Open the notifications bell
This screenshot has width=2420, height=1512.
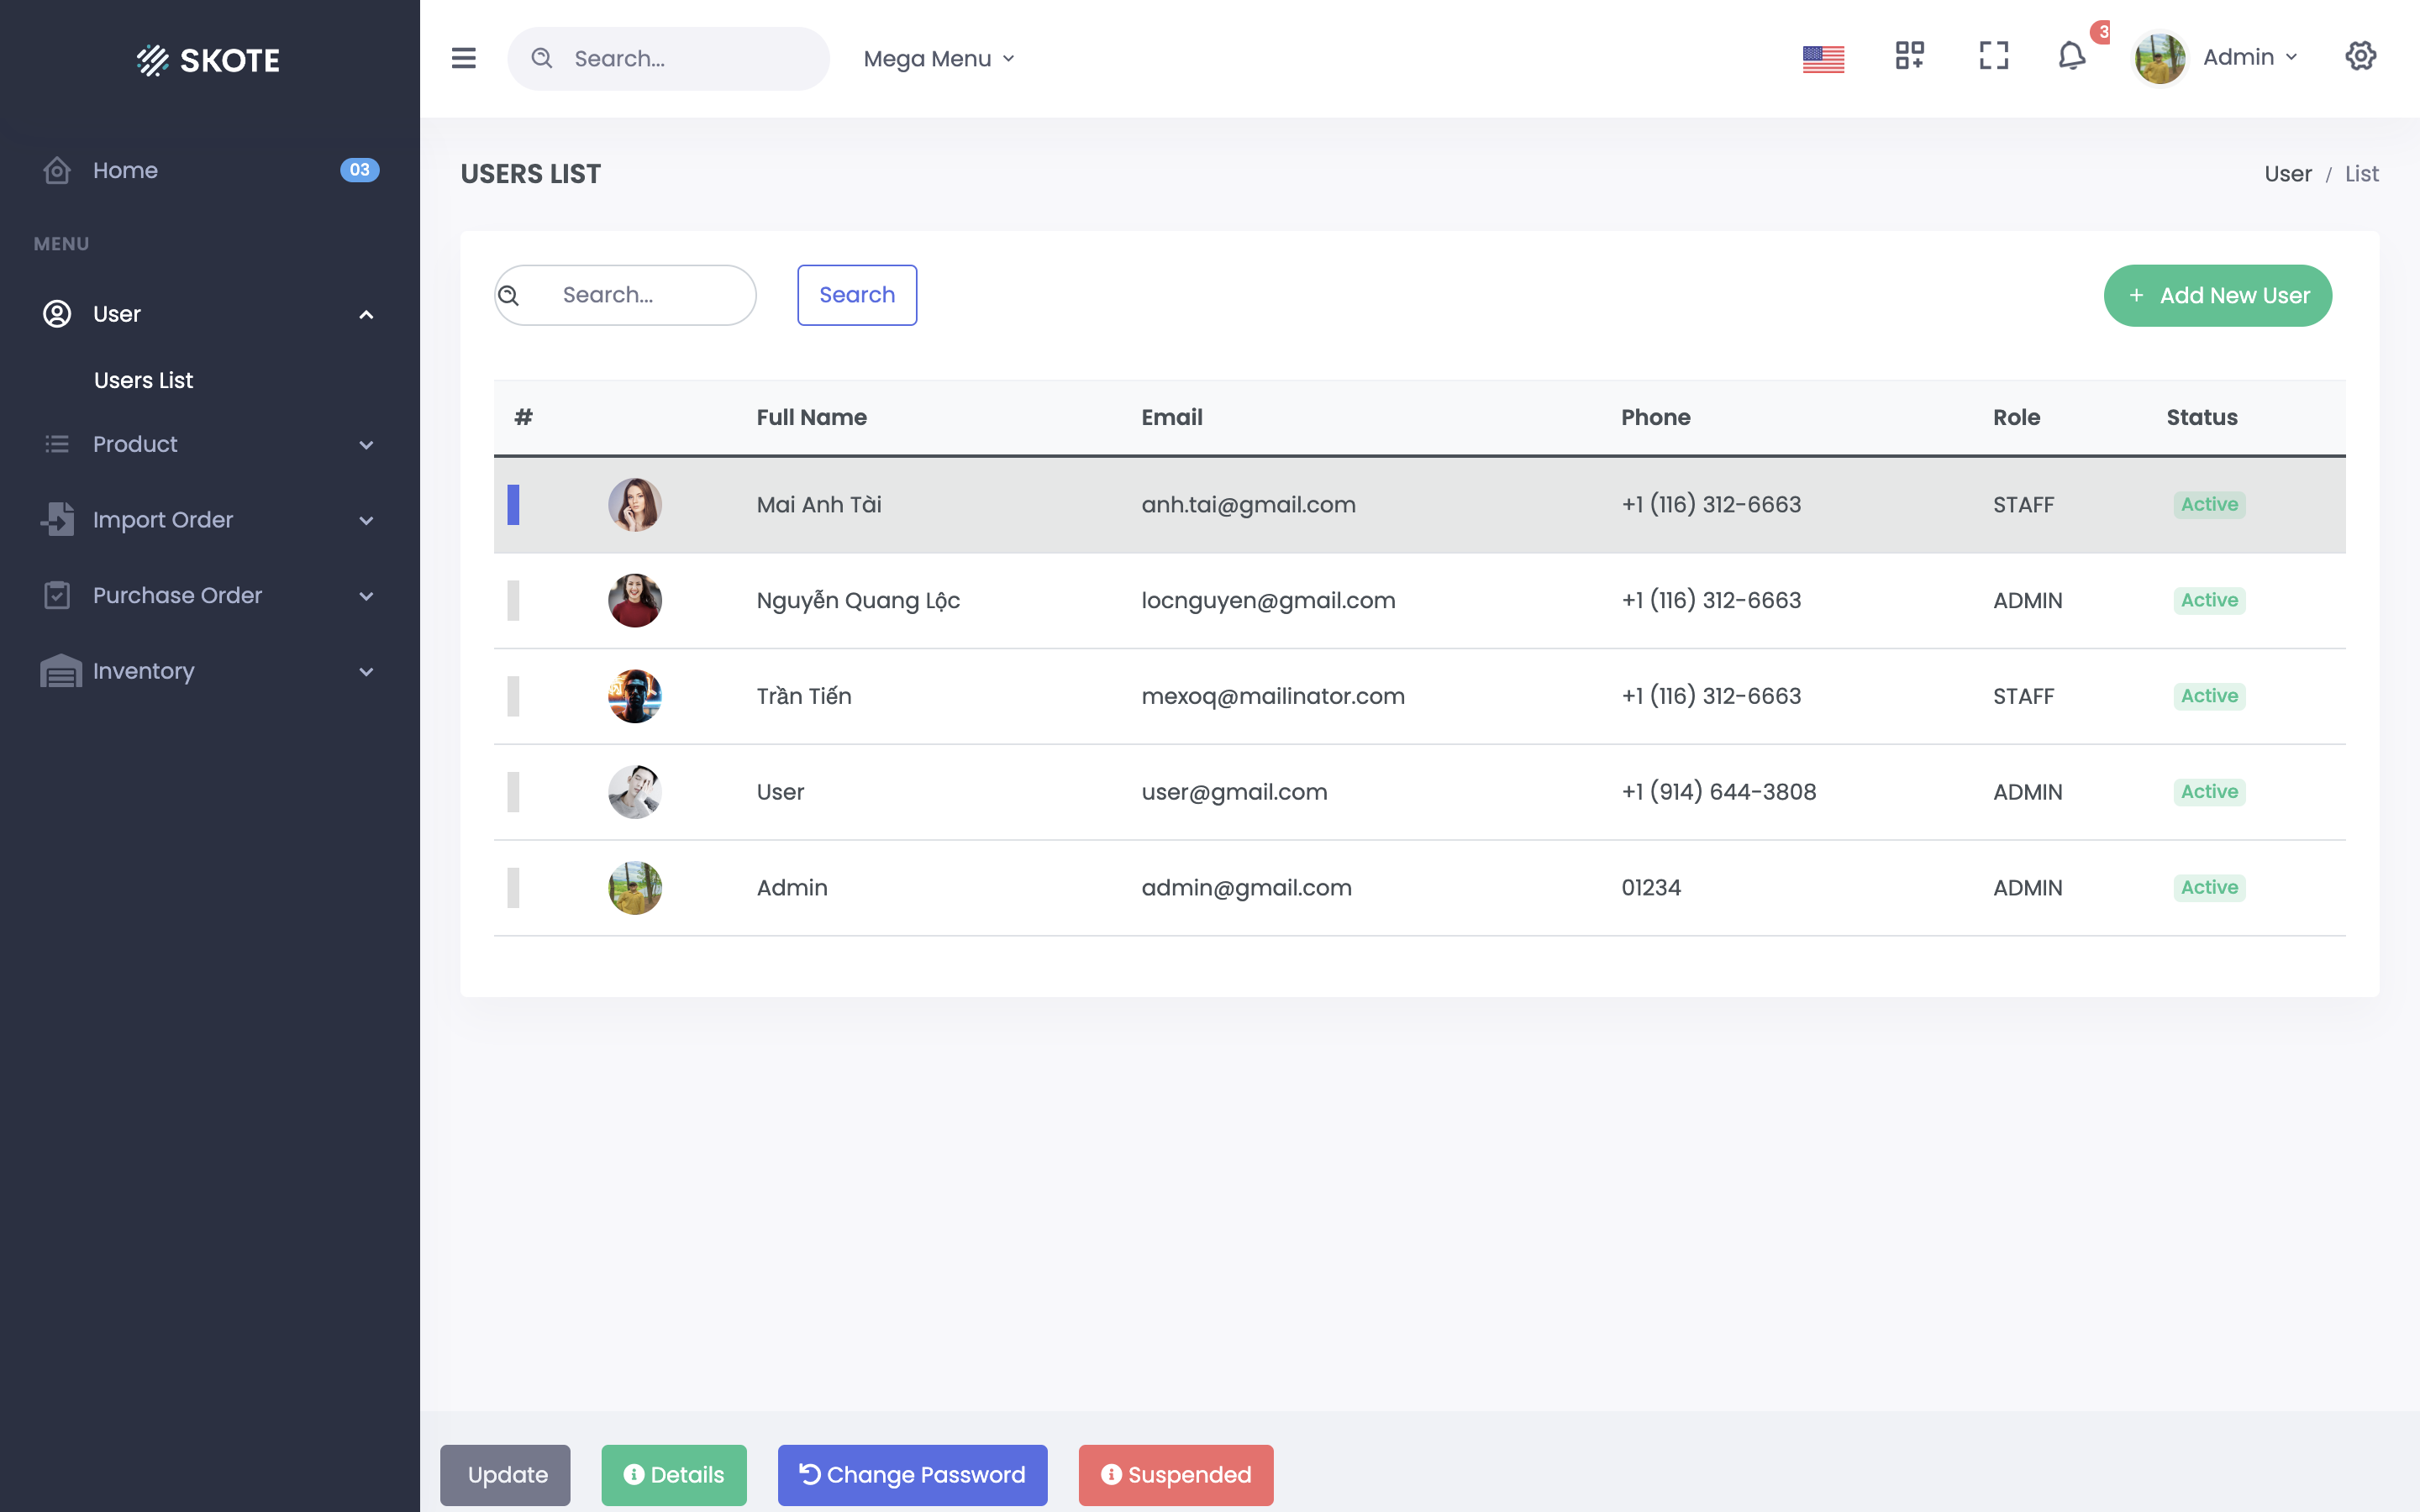pos(2071,57)
